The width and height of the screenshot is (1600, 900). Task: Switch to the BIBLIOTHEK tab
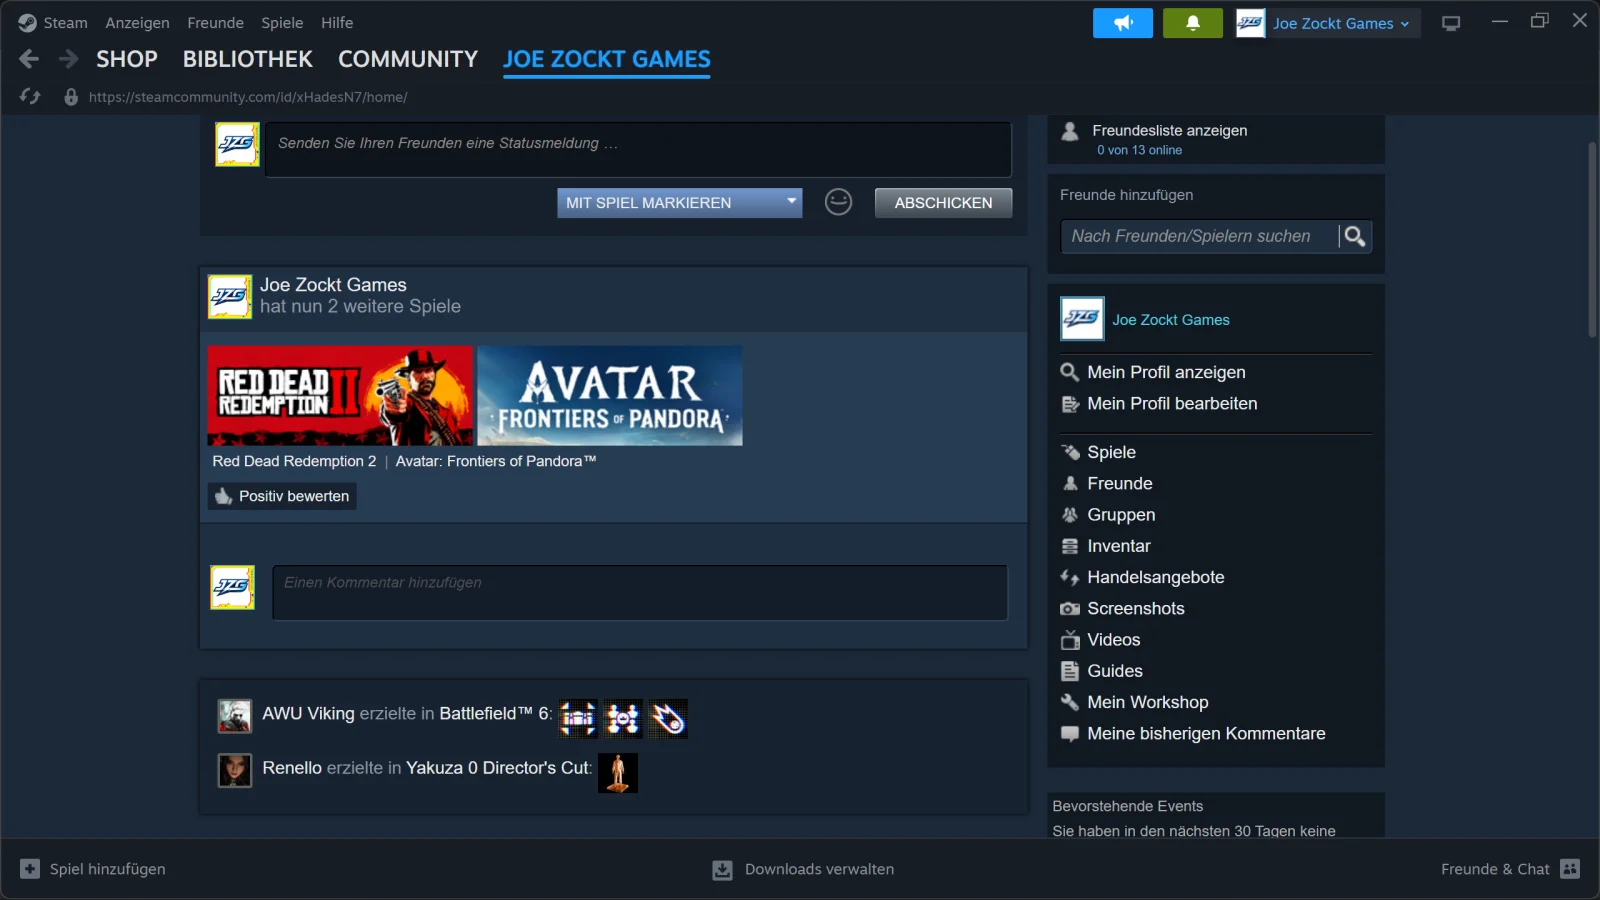click(248, 59)
